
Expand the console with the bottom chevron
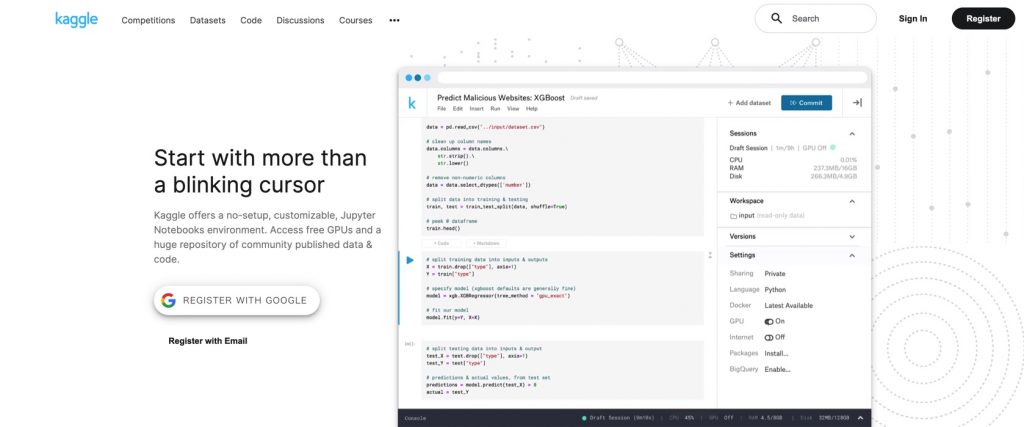(x=861, y=418)
